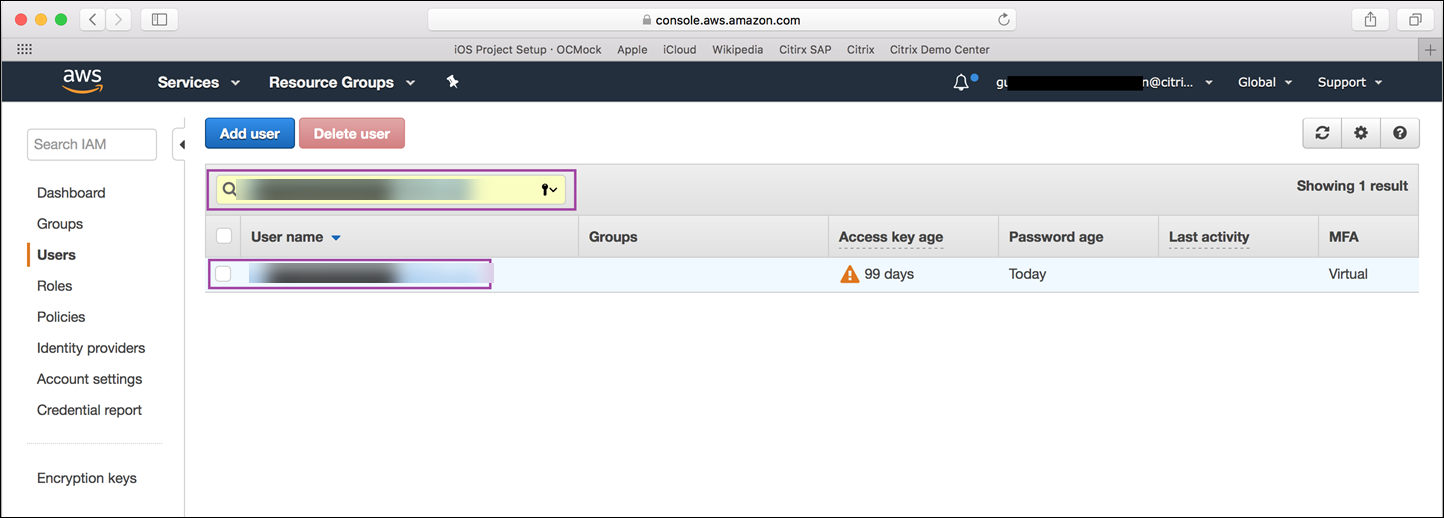Expand the Services dropdown
The width and height of the screenshot is (1444, 518).
pos(199,82)
